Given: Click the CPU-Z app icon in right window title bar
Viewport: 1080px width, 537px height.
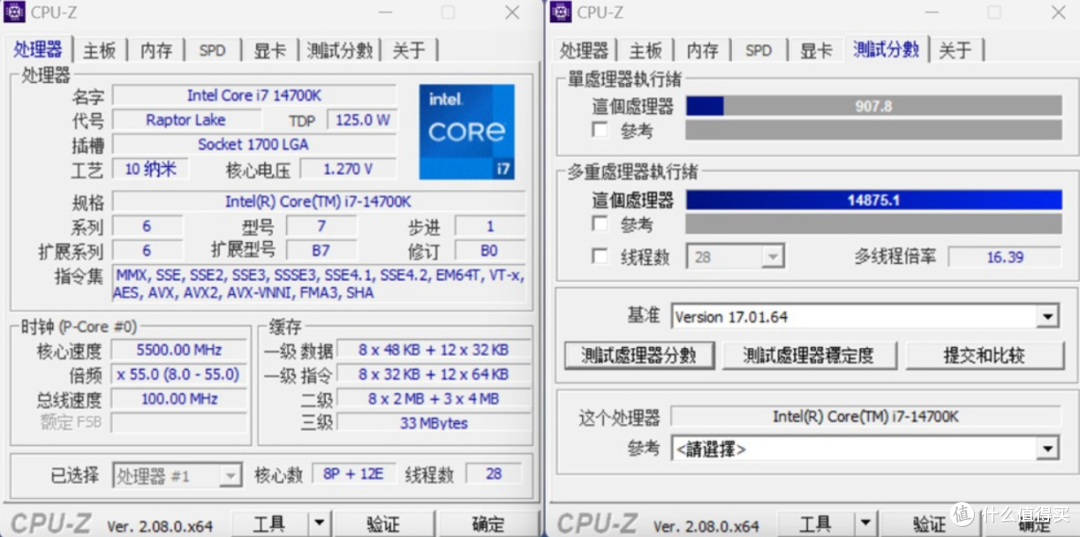Looking at the screenshot, I should pyautogui.click(x=561, y=12).
